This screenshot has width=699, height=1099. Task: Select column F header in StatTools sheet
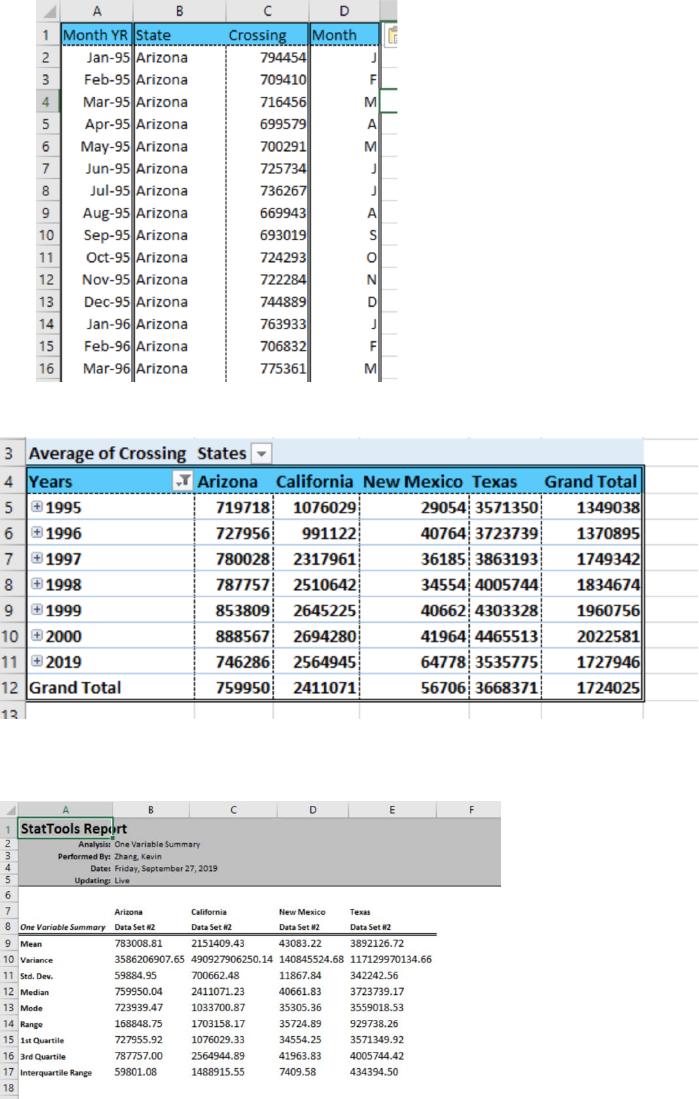click(x=471, y=810)
